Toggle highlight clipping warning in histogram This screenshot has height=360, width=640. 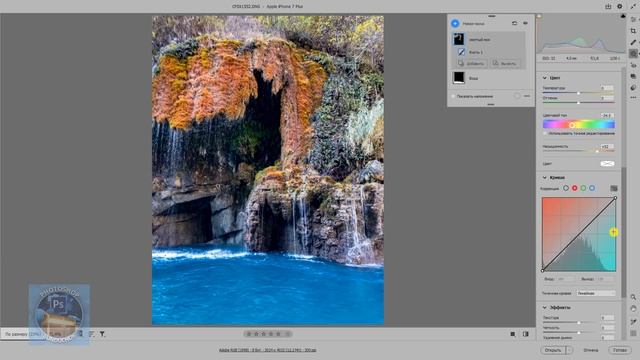[623, 16]
